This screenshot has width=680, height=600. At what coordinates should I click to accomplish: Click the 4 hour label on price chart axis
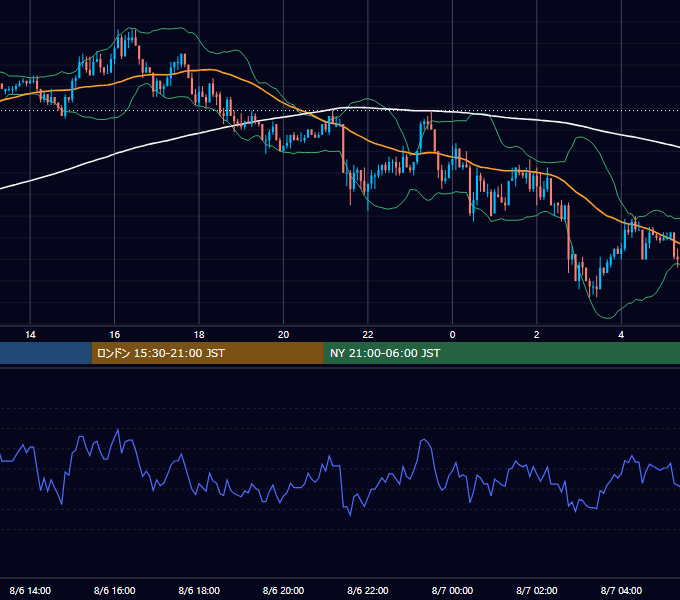[621, 335]
